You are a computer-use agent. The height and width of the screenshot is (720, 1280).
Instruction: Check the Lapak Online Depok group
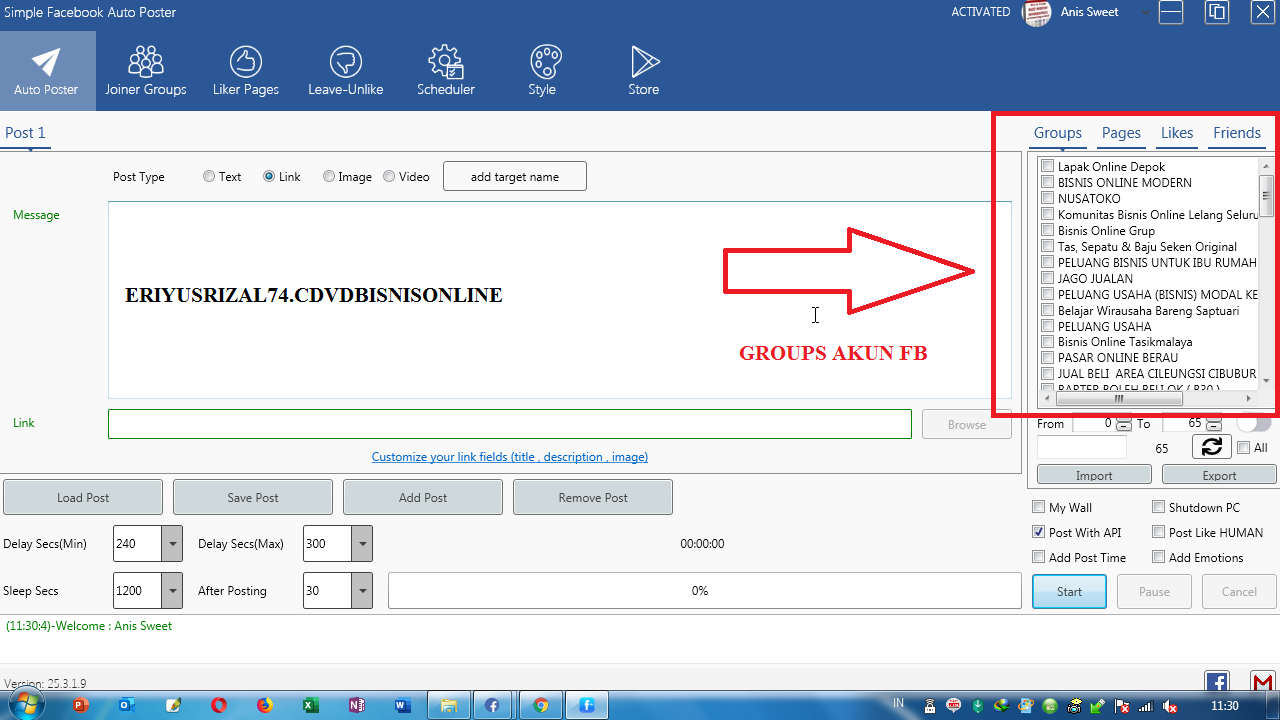point(1048,166)
